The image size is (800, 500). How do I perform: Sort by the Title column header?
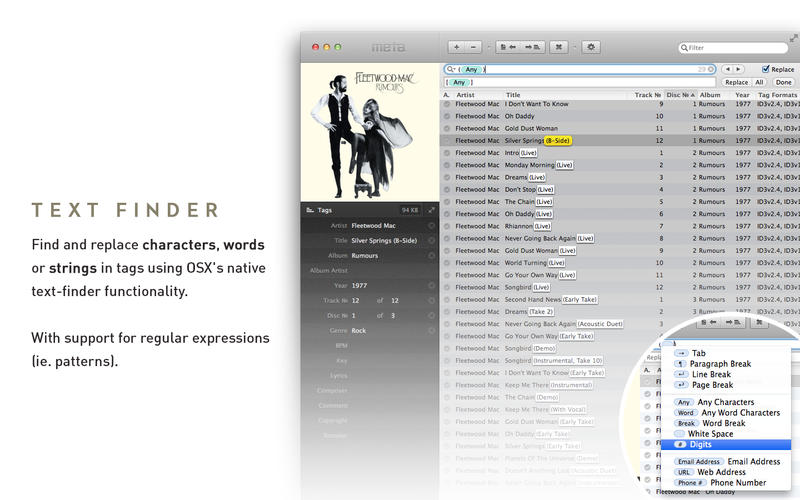tap(565, 95)
